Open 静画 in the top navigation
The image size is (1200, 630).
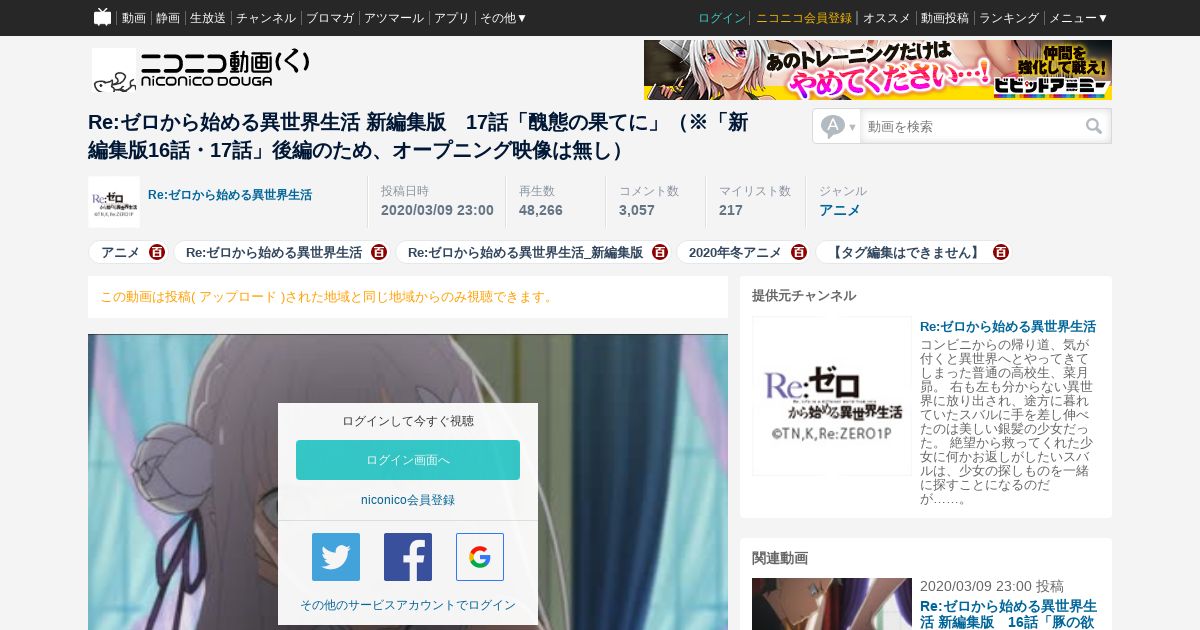click(168, 18)
